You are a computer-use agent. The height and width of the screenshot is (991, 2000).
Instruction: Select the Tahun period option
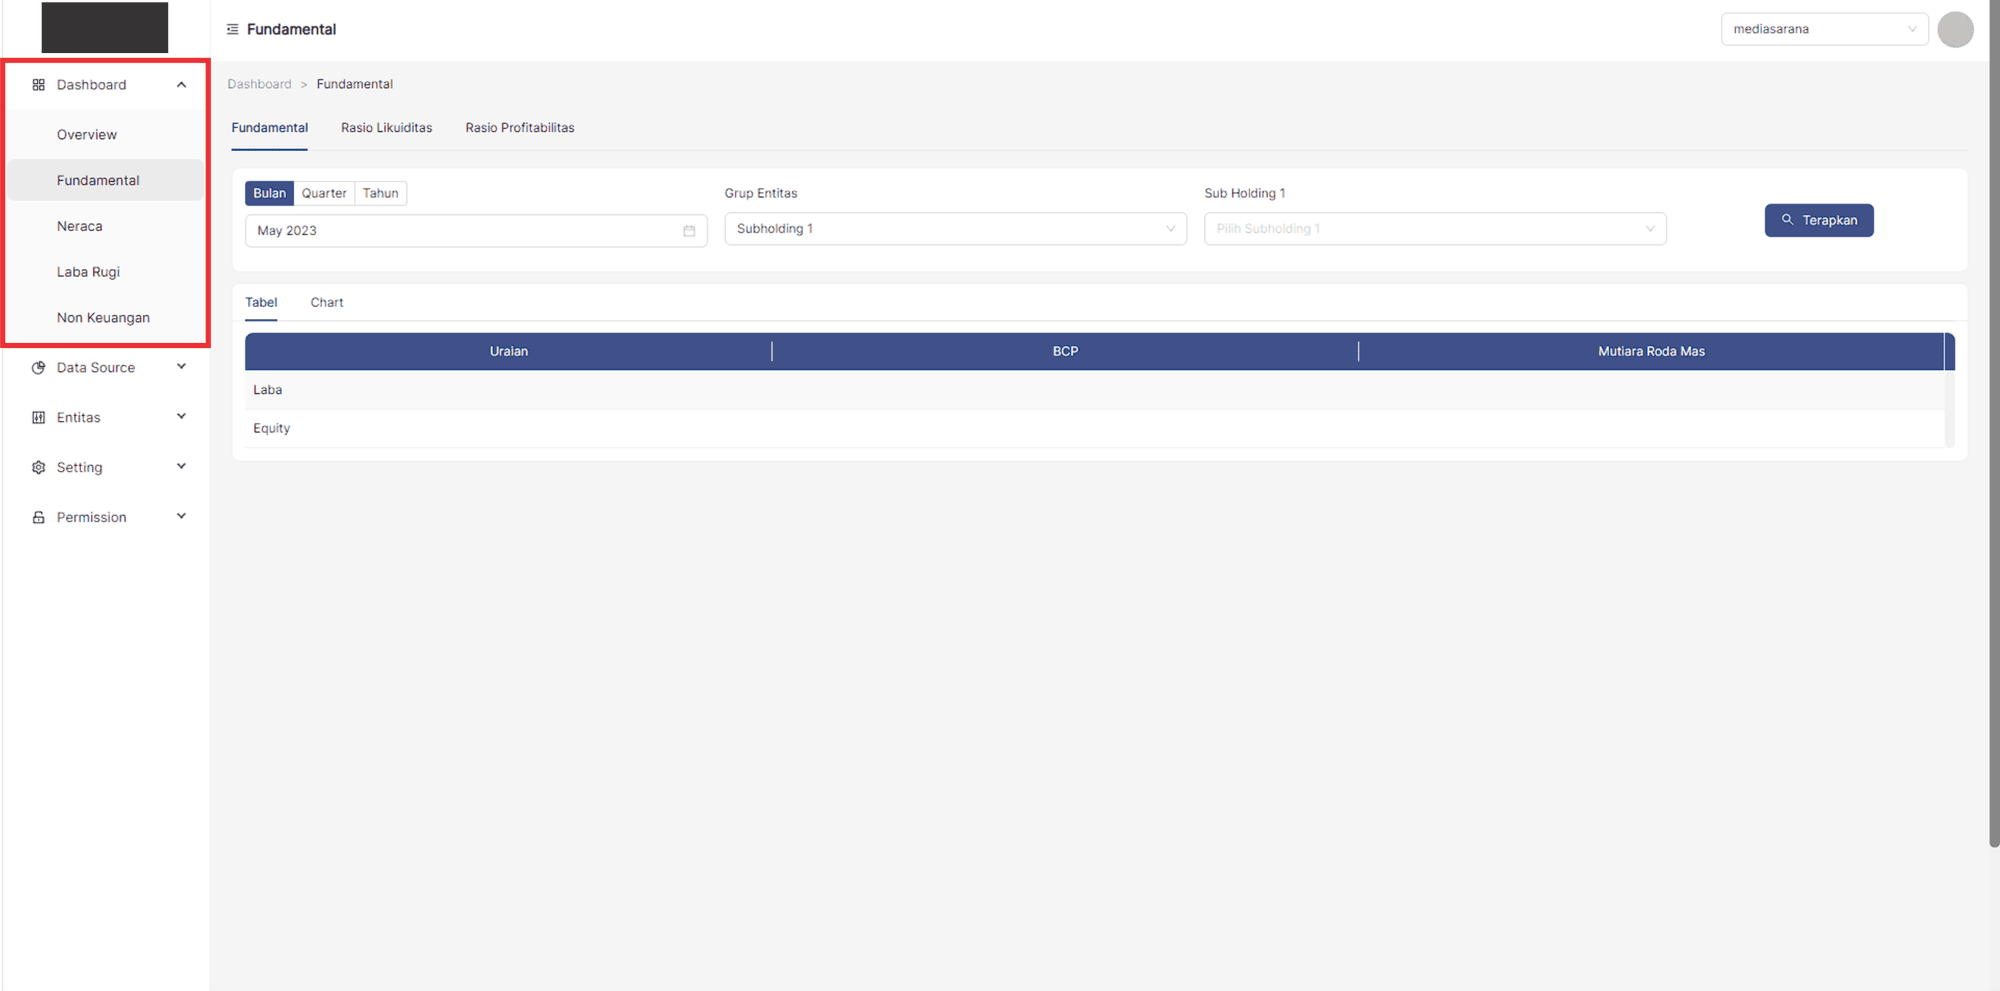click(x=380, y=193)
